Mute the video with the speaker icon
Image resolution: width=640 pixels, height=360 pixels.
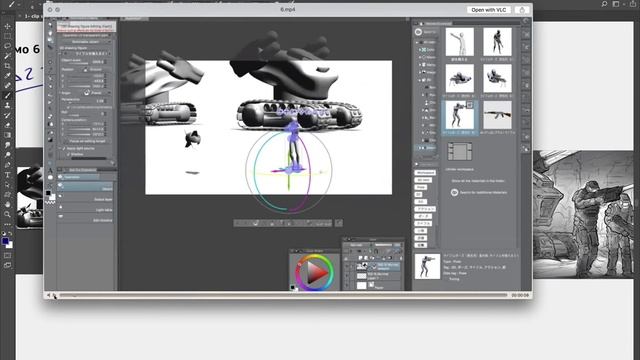tap(48, 295)
